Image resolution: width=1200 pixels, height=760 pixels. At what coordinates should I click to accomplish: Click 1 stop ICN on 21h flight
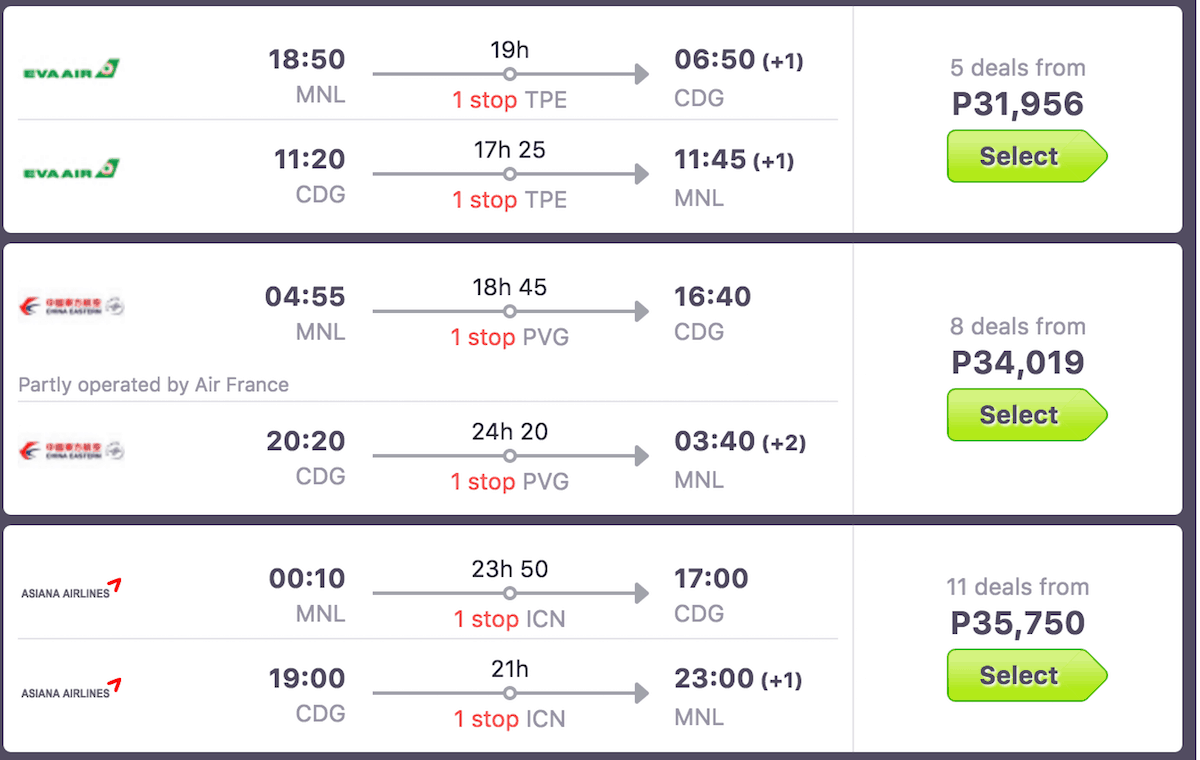click(x=509, y=719)
